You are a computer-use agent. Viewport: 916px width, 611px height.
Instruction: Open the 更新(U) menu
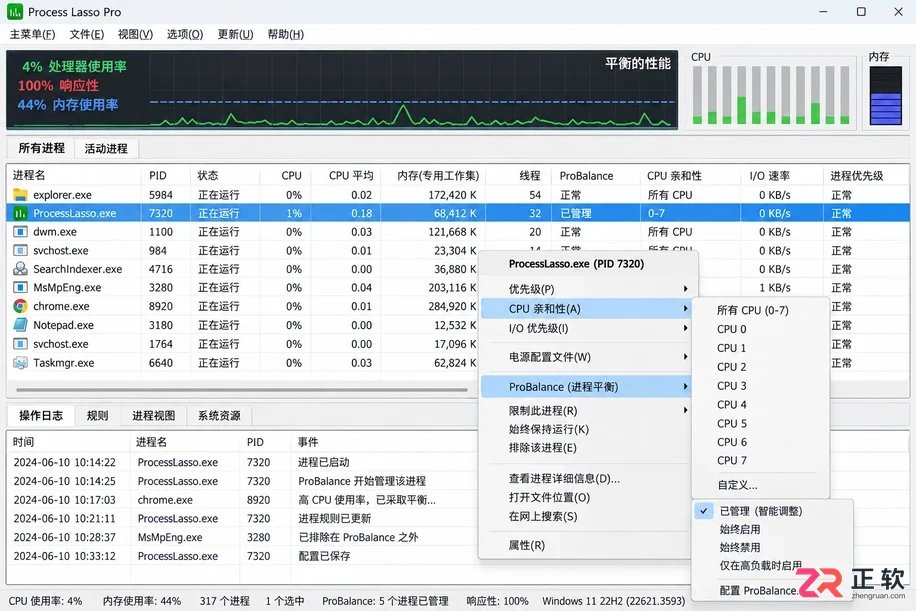235,34
